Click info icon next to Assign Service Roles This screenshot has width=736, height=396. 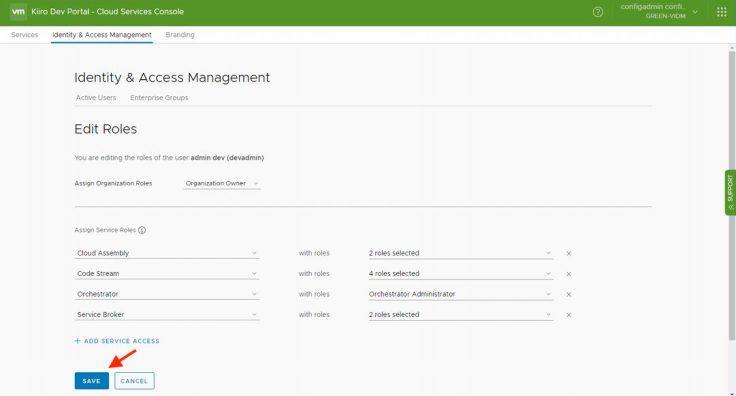click(x=142, y=230)
